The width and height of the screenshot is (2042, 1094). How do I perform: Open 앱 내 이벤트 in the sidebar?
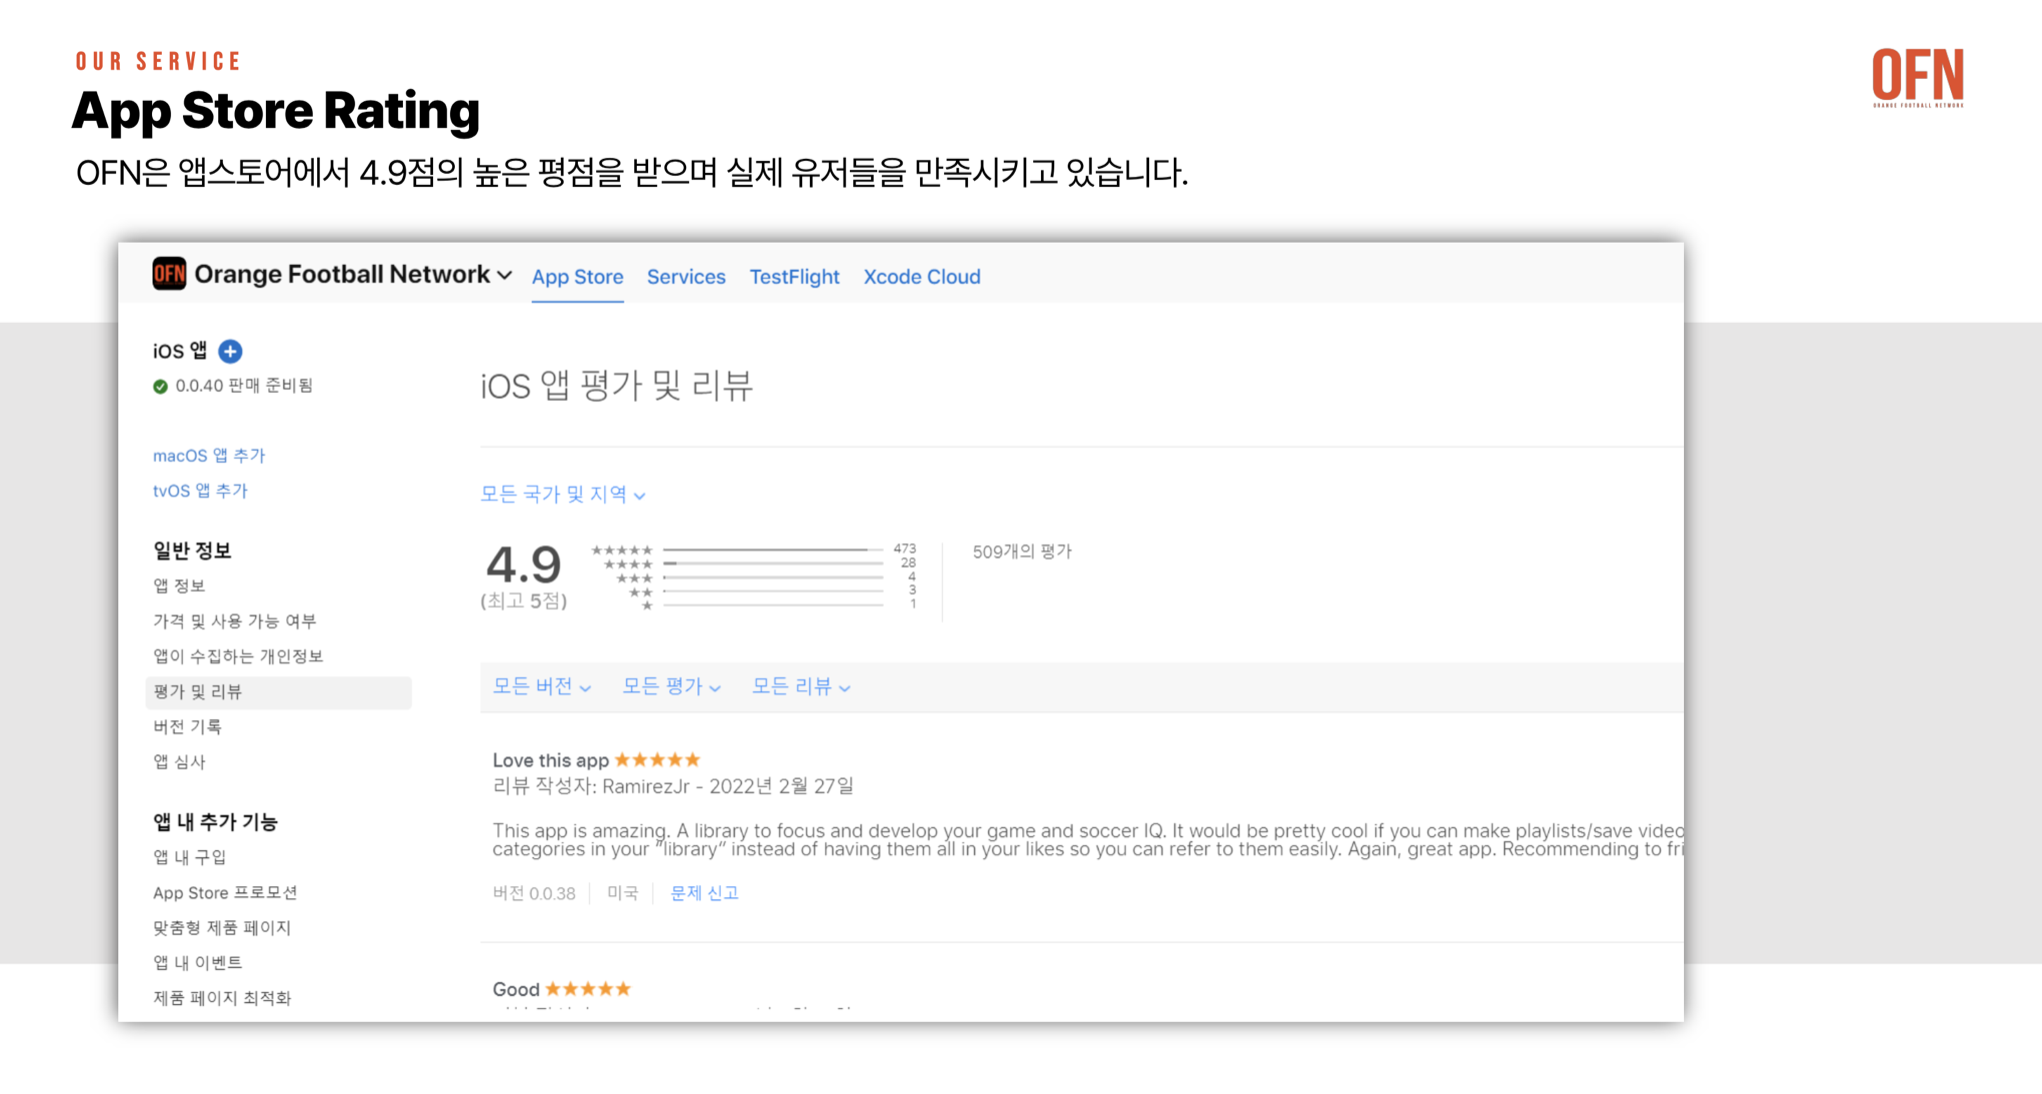coord(198,963)
